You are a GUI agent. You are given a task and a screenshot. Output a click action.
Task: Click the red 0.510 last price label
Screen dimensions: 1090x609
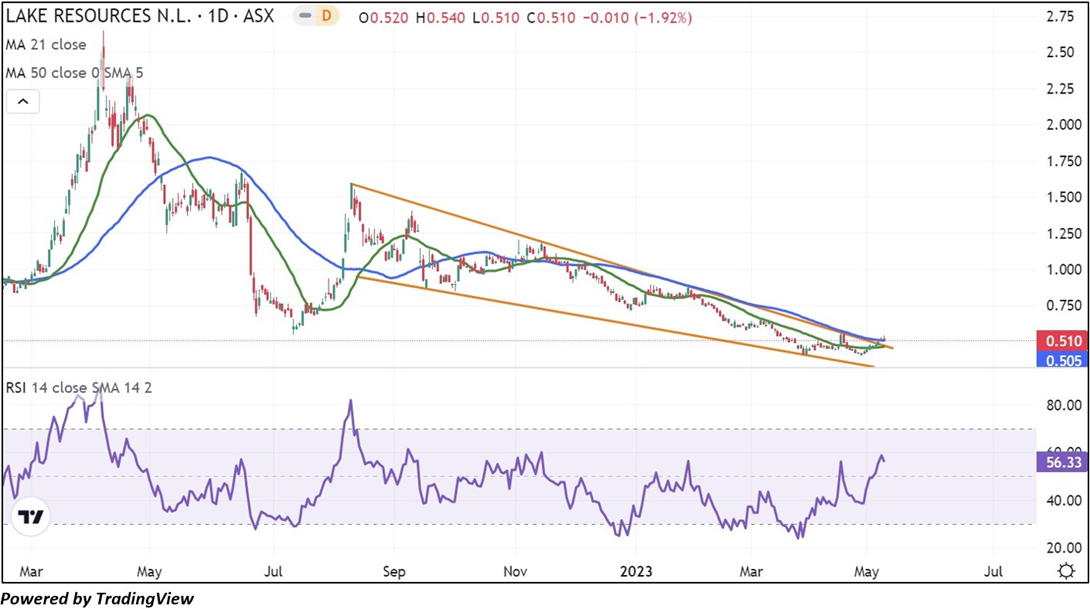coord(1061,341)
